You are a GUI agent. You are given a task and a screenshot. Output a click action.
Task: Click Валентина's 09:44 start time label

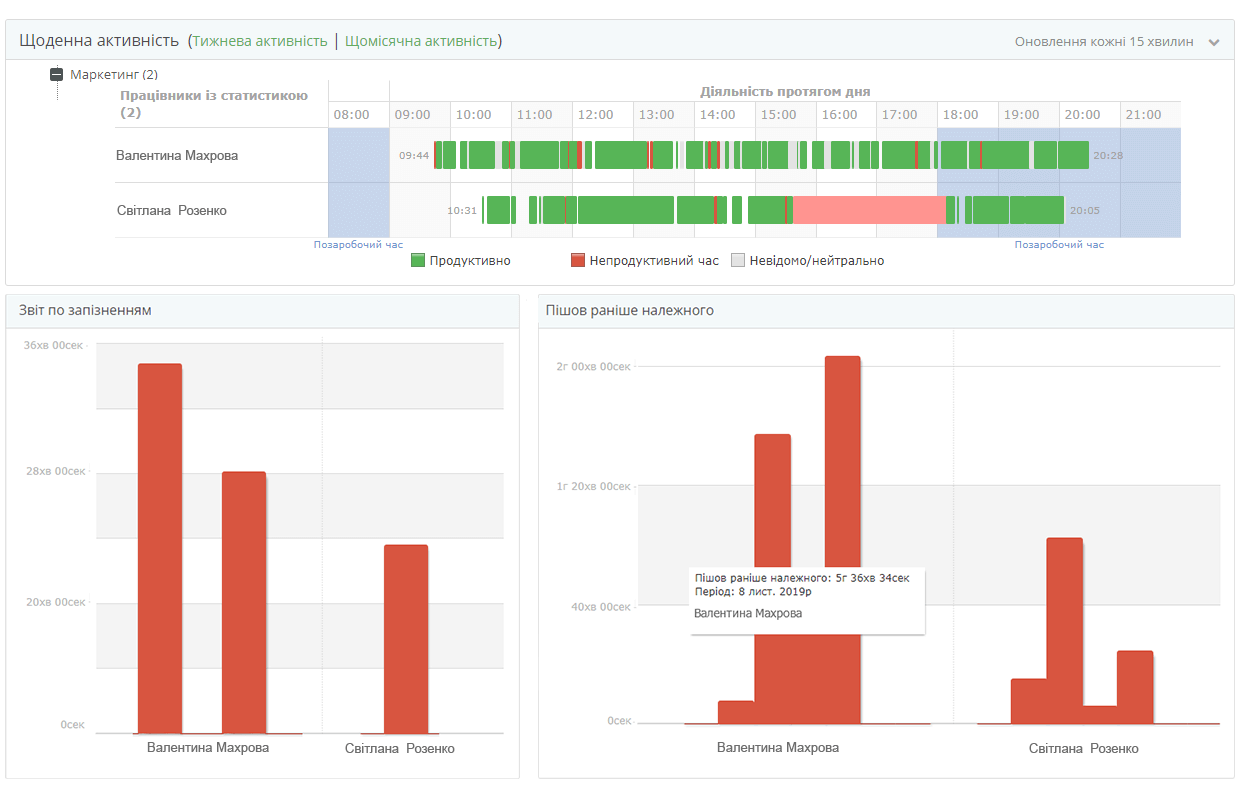coord(413,156)
